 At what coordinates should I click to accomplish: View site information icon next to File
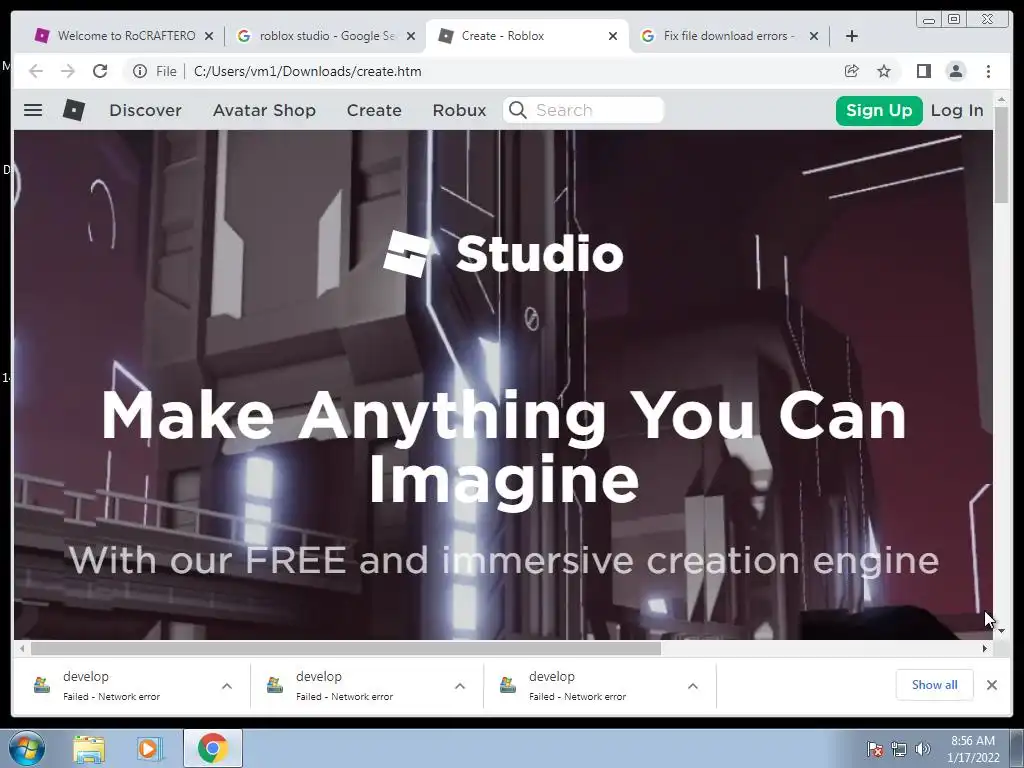140,71
